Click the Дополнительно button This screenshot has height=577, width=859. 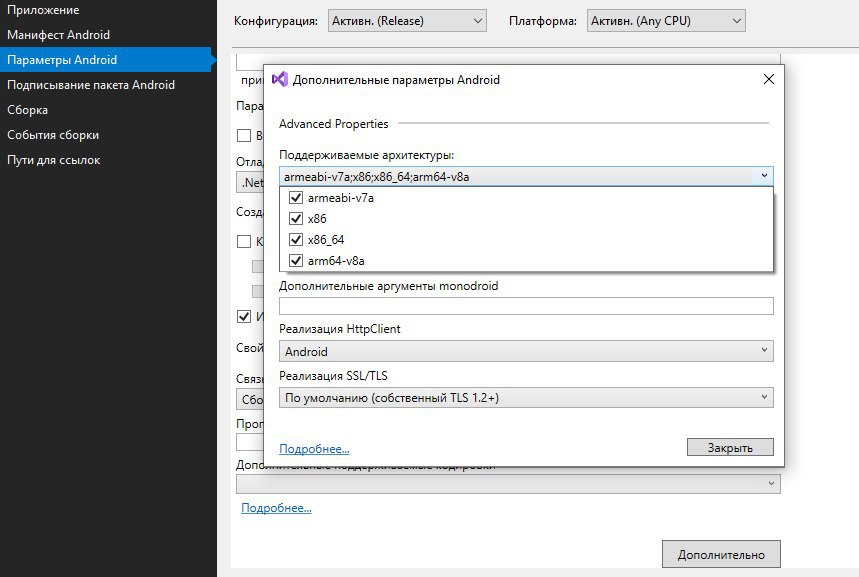point(721,555)
